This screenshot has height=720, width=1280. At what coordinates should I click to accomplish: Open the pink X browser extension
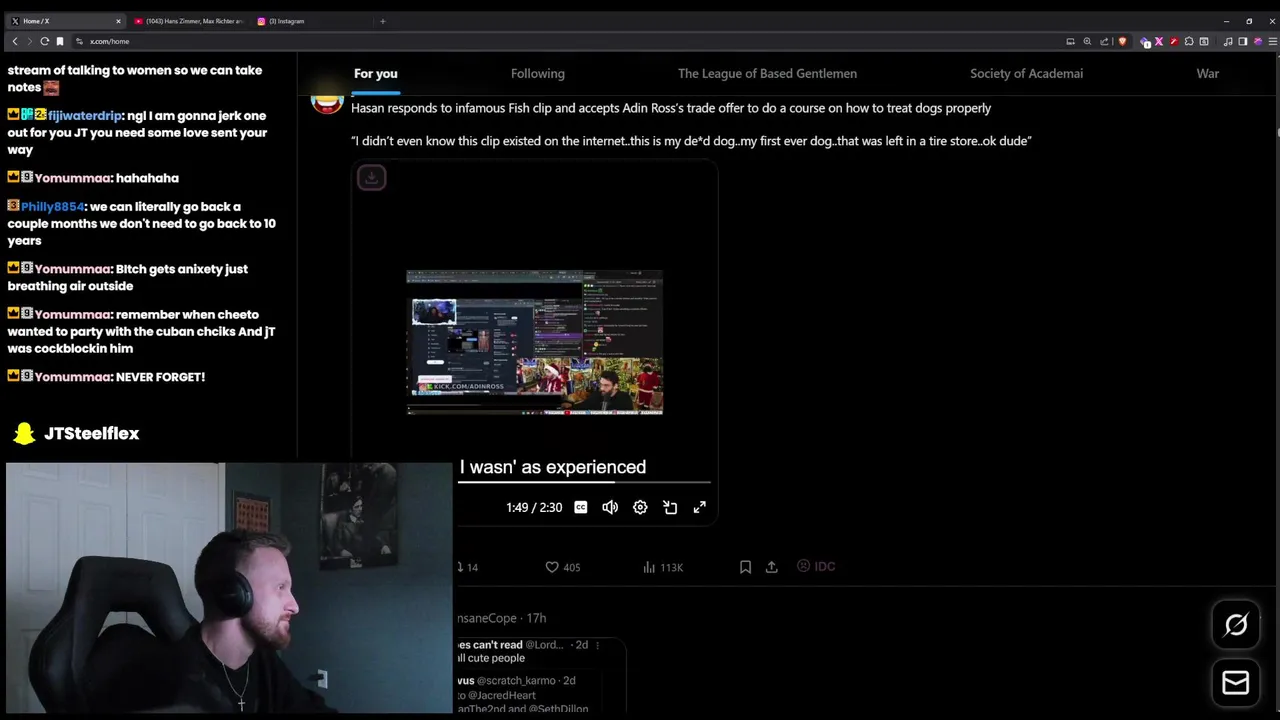point(1159,41)
